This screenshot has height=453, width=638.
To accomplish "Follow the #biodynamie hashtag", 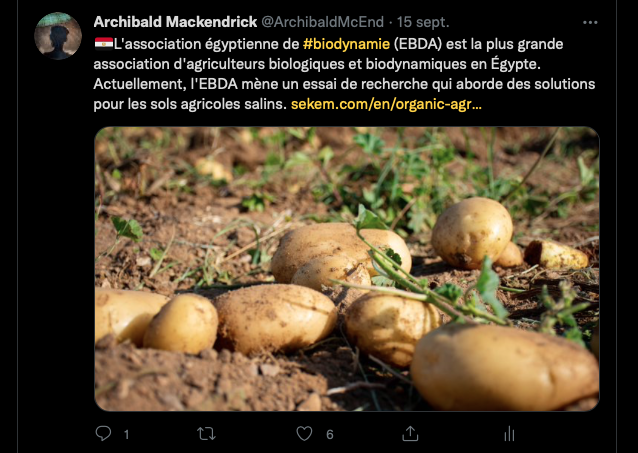I will point(346,44).
